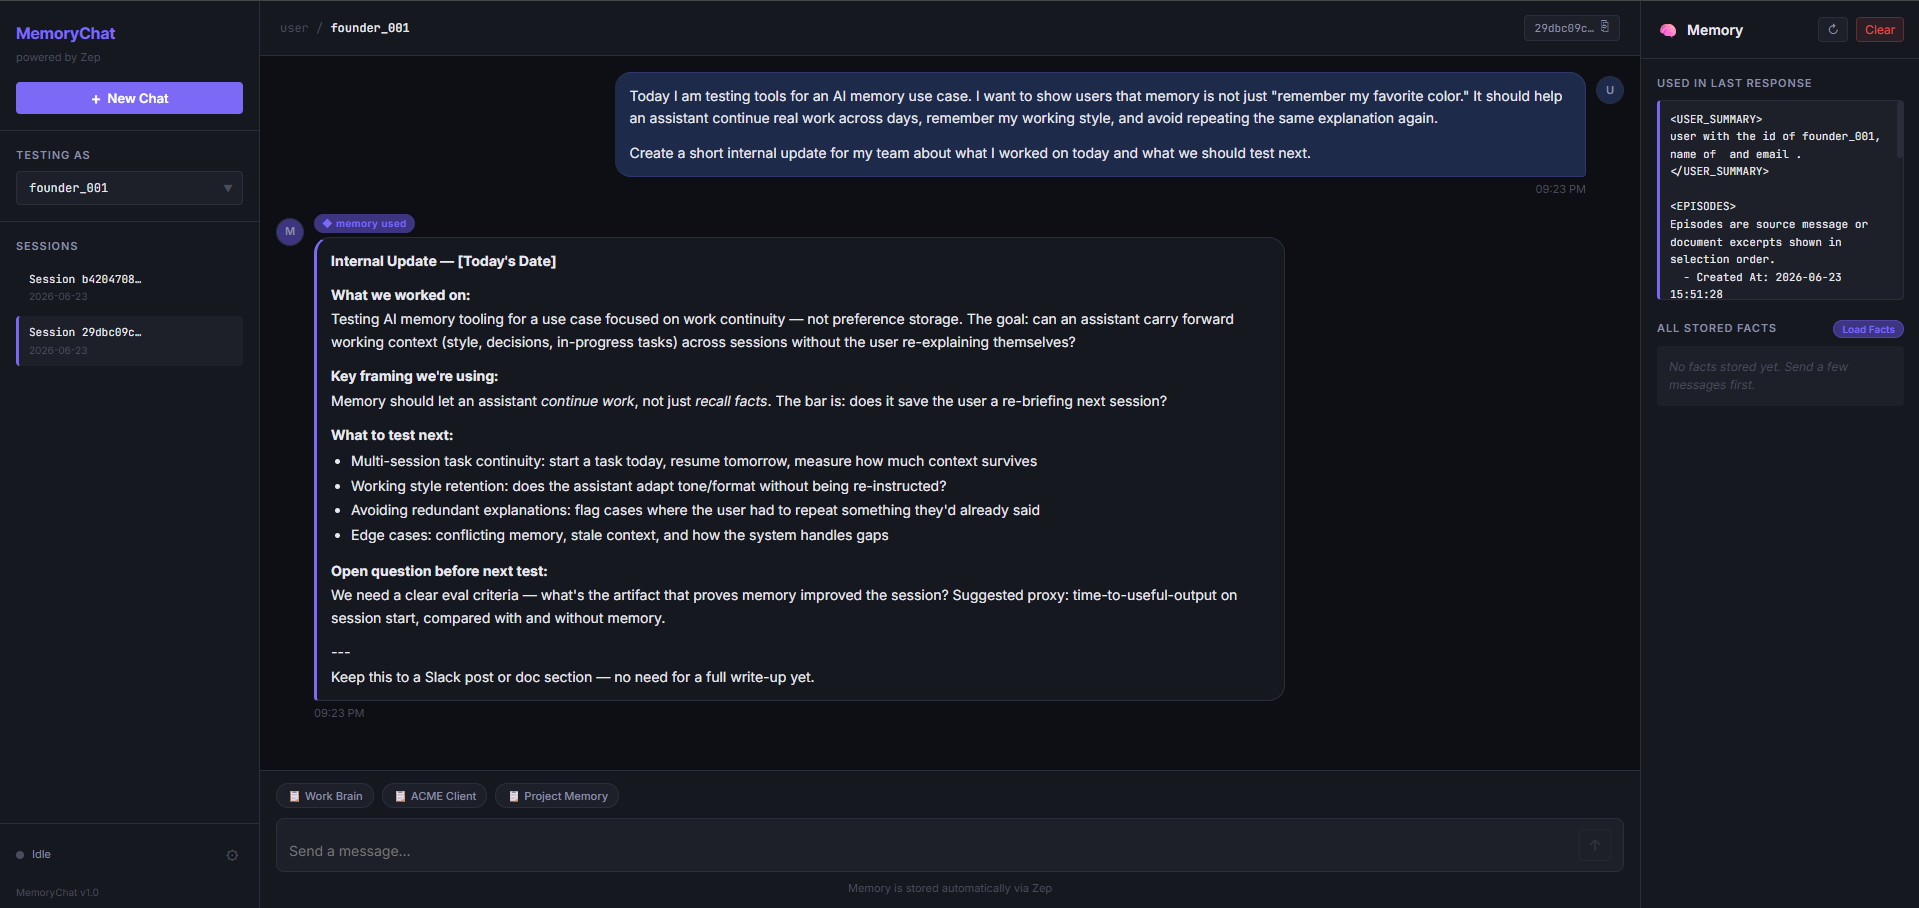Click the refresh memory icon

click(x=1832, y=30)
